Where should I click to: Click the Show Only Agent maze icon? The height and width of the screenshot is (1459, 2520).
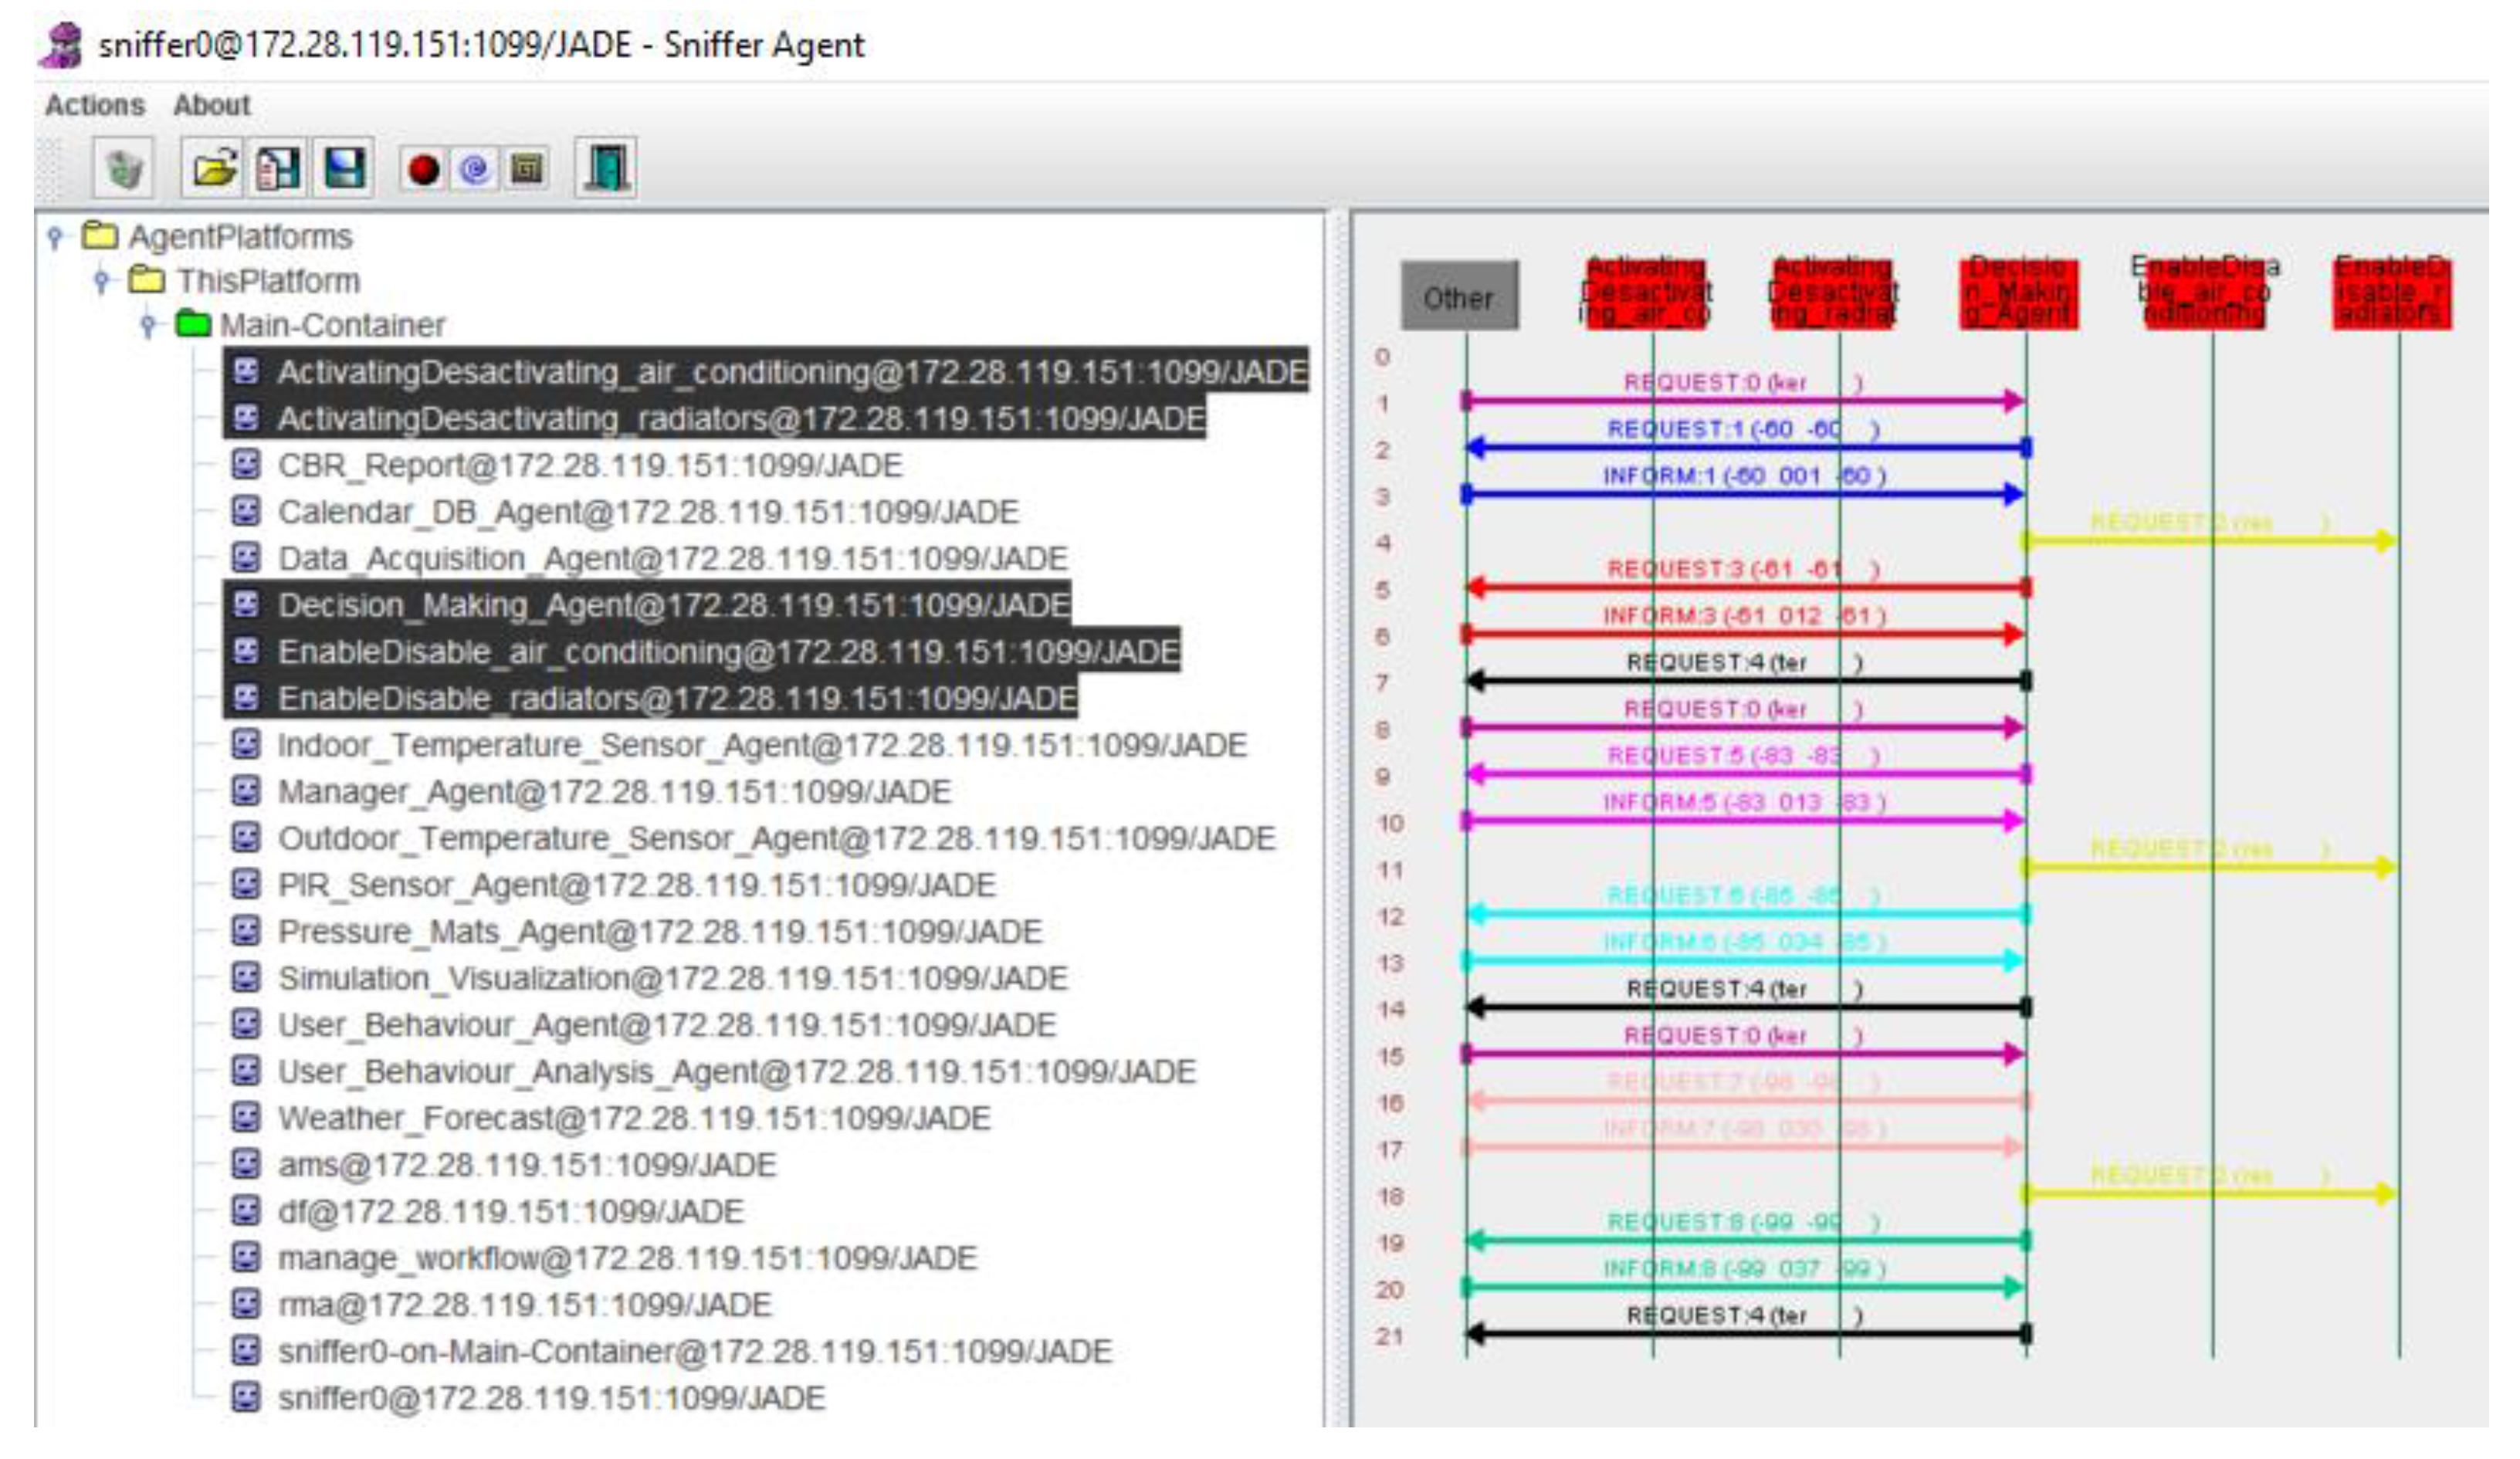tap(527, 168)
